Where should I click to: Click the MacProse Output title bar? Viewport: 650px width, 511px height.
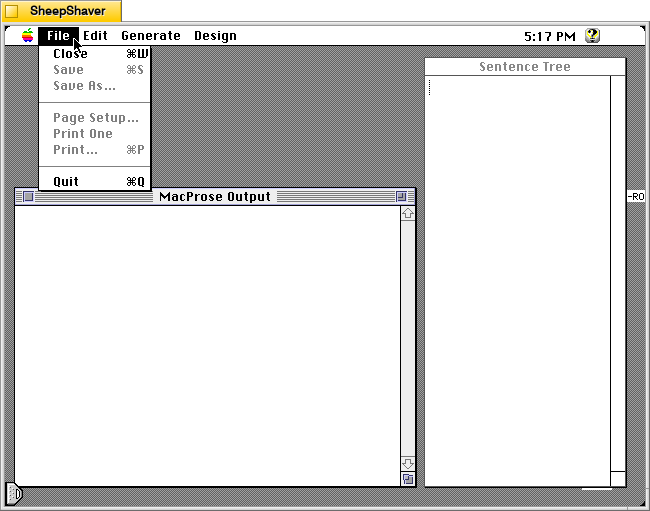[215, 196]
